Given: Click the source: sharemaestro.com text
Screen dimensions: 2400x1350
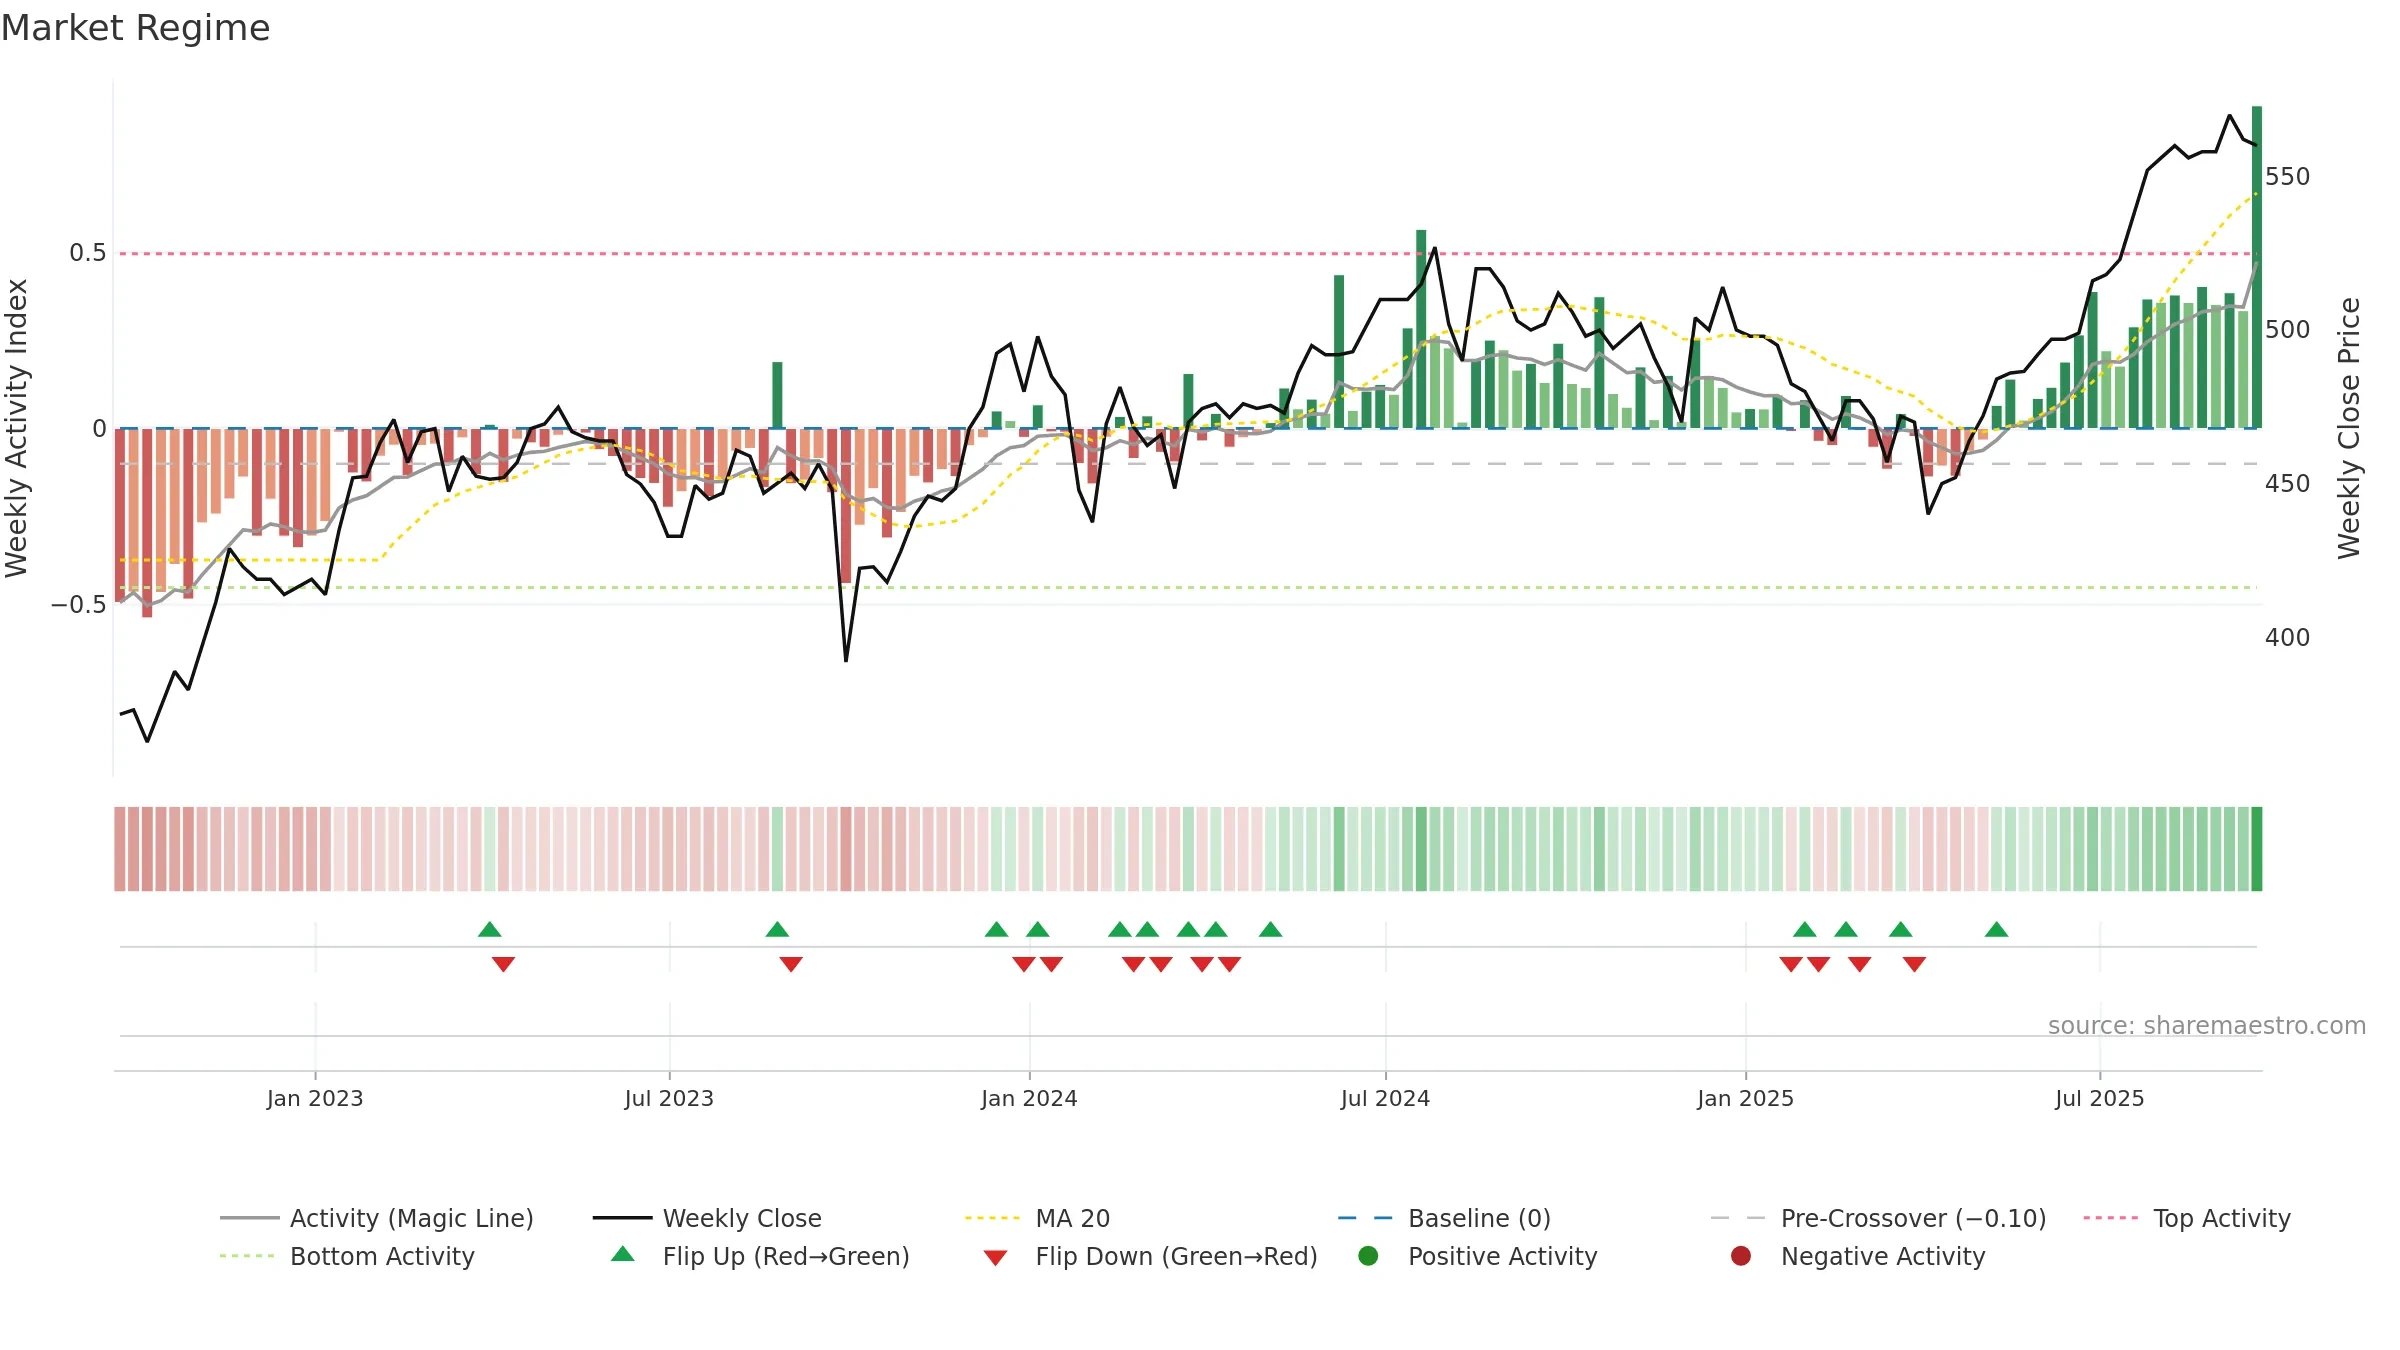Looking at the screenshot, I should point(2207,1026).
